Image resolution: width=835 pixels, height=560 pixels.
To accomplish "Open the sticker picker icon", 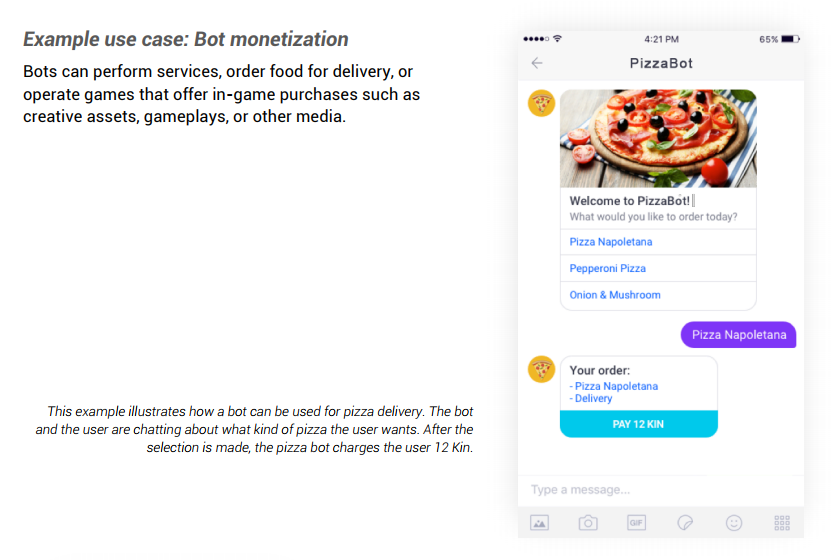I will (685, 522).
